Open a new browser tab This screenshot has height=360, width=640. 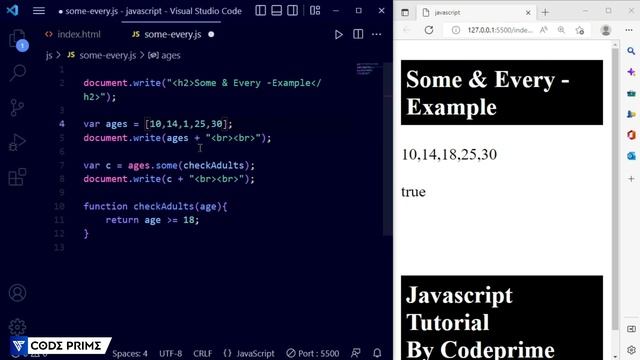pyautogui.click(x=545, y=13)
